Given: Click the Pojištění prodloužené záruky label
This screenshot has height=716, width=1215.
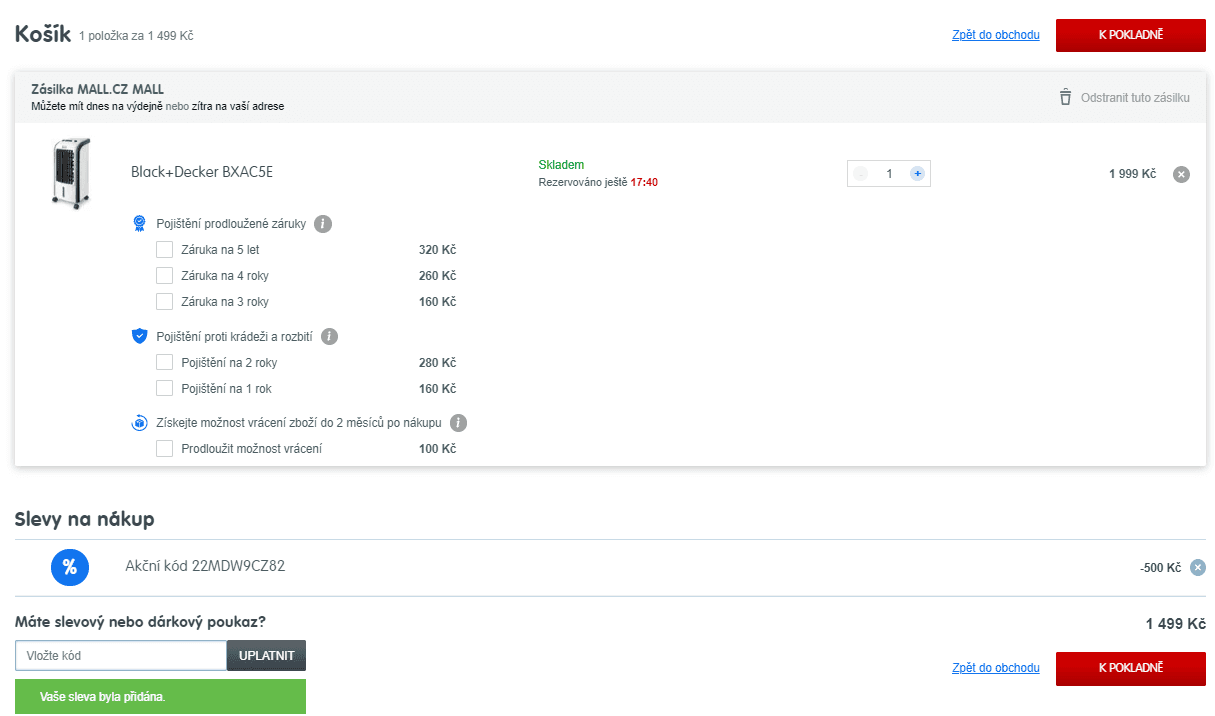Looking at the screenshot, I should click(230, 224).
